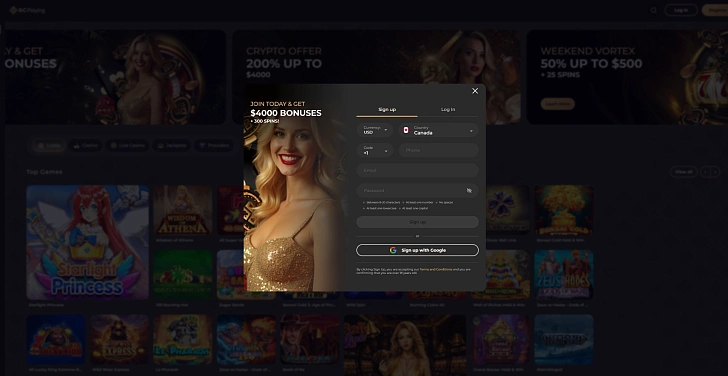The width and height of the screenshot is (728, 376).
Task: Click the Google logo icon
Action: click(x=393, y=250)
